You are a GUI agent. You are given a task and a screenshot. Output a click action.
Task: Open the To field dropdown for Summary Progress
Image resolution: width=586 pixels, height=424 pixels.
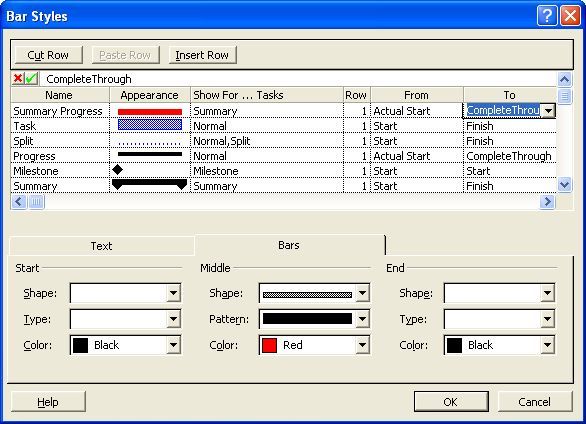point(548,111)
